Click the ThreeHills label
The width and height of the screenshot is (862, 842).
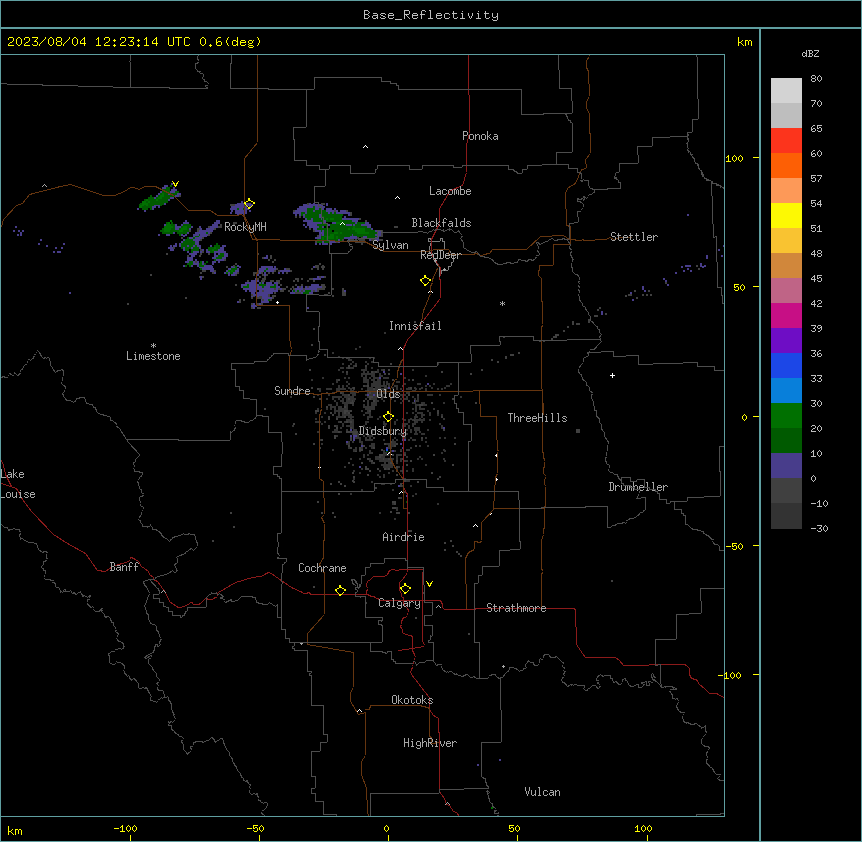(537, 418)
